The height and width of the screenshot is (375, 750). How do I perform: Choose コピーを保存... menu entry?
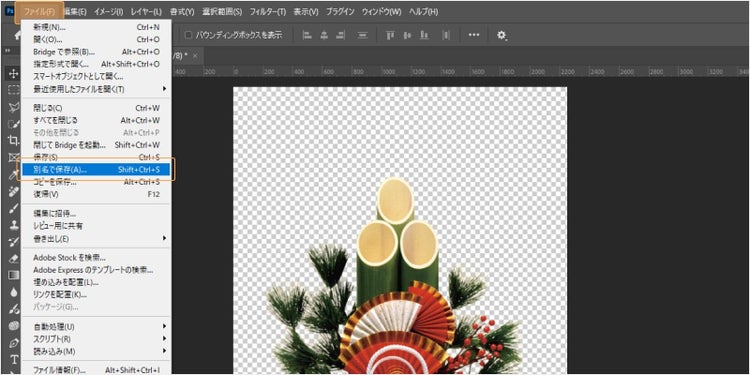pyautogui.click(x=96, y=182)
